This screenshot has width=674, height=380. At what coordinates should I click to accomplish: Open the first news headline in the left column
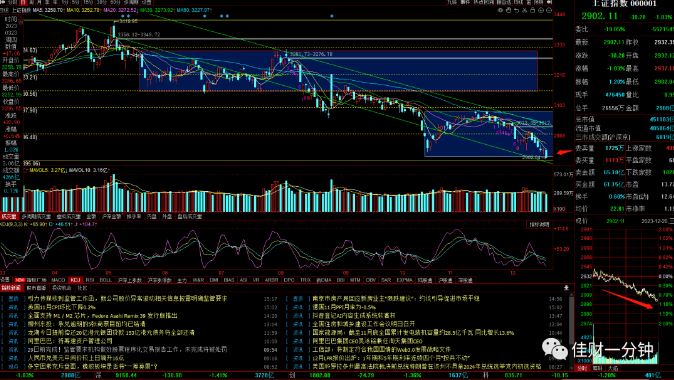pyautogui.click(x=127, y=298)
